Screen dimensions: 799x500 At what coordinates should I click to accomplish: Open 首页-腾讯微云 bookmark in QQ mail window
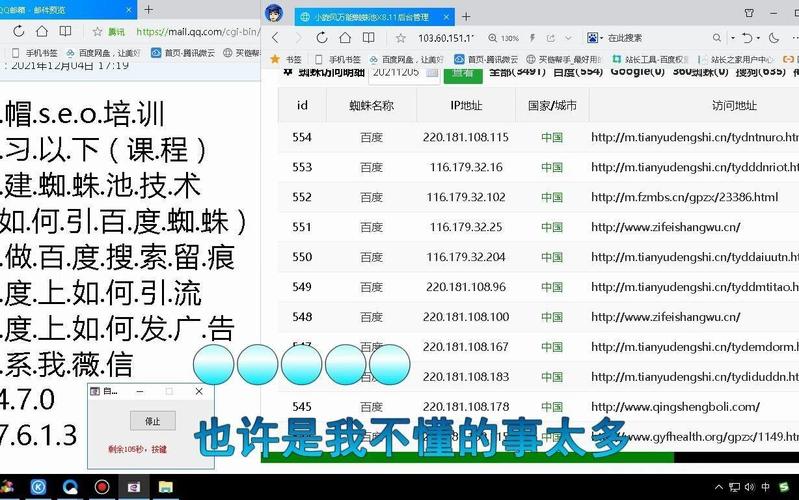(183, 52)
